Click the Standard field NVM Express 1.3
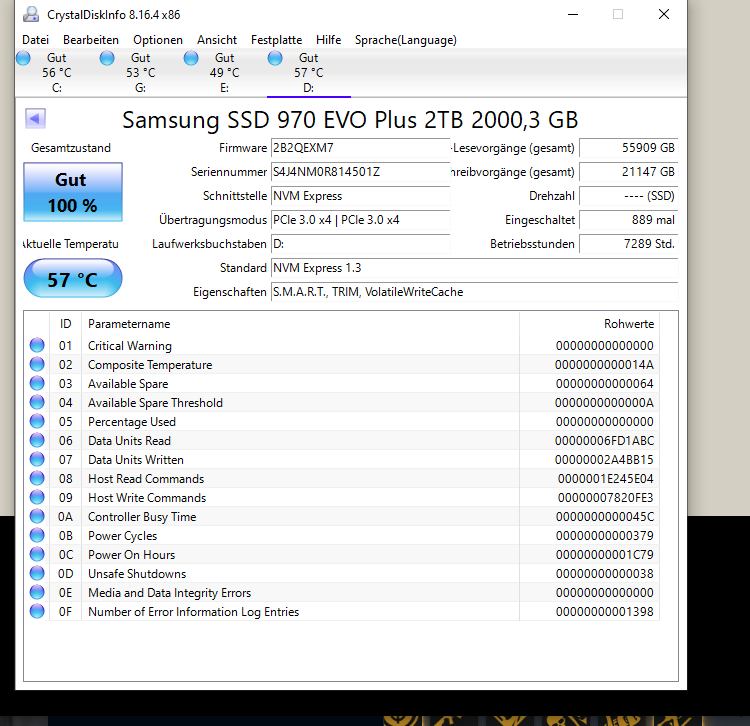750x726 pixels. click(474, 268)
